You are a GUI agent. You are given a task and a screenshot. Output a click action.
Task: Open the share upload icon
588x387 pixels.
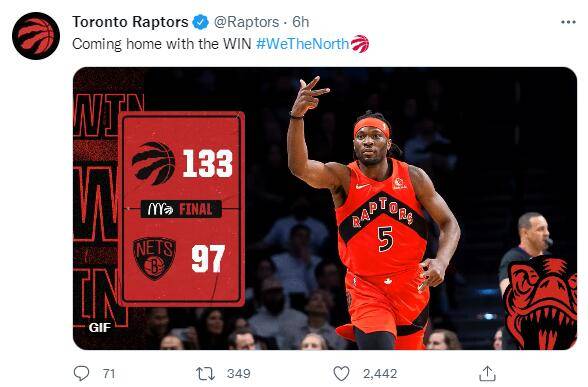pyautogui.click(x=488, y=374)
